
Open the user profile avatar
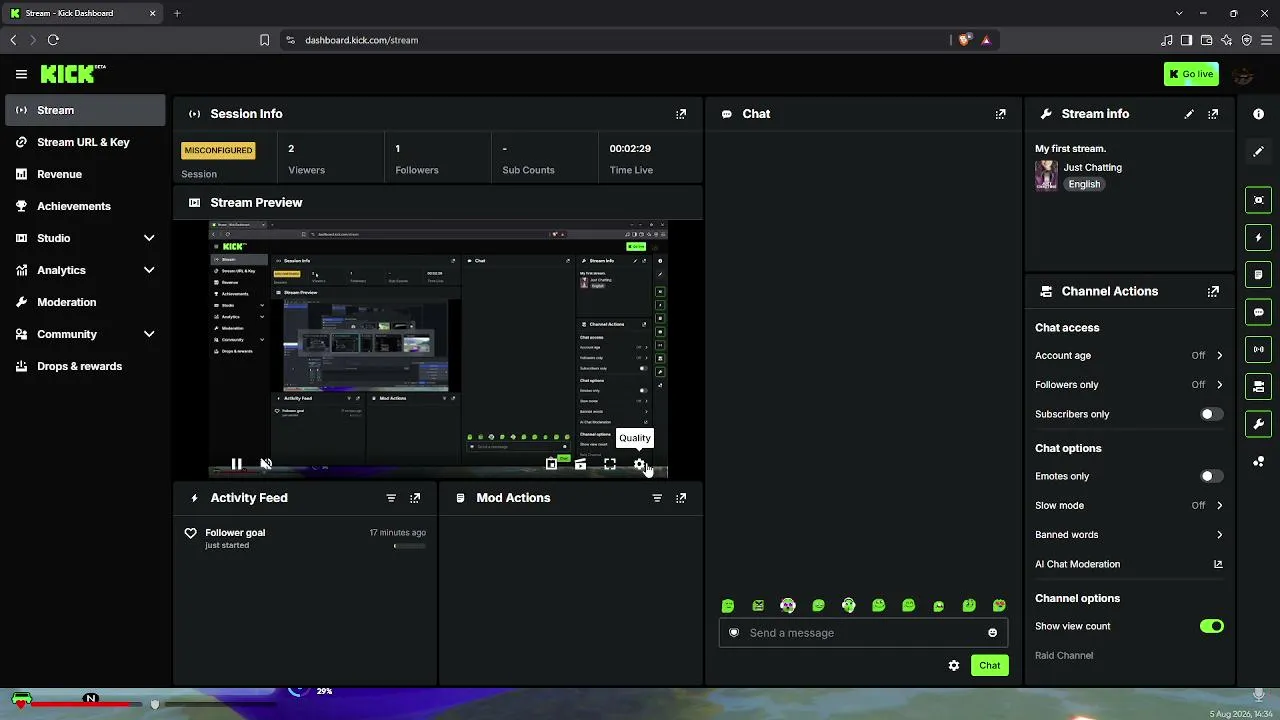pyautogui.click(x=1243, y=74)
